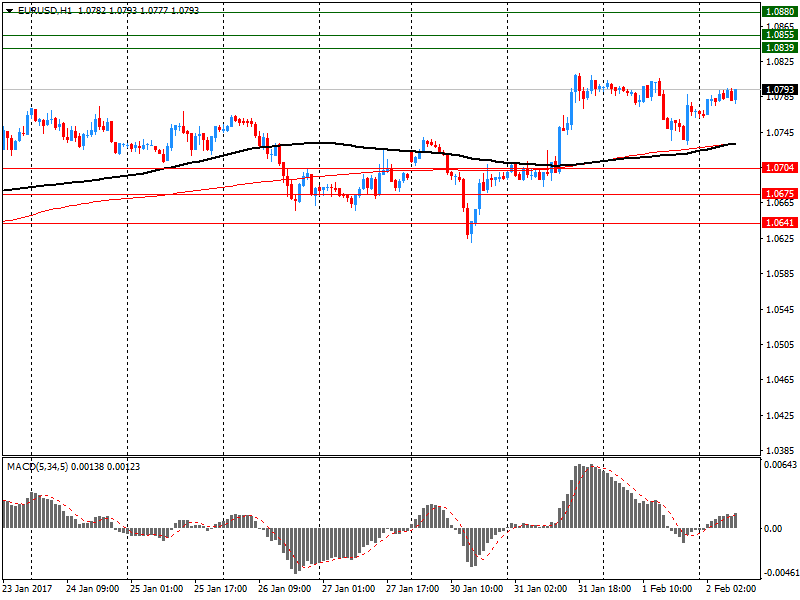
Task: Select the 27 Jan 17:00 time axis label
Action: (x=412, y=589)
